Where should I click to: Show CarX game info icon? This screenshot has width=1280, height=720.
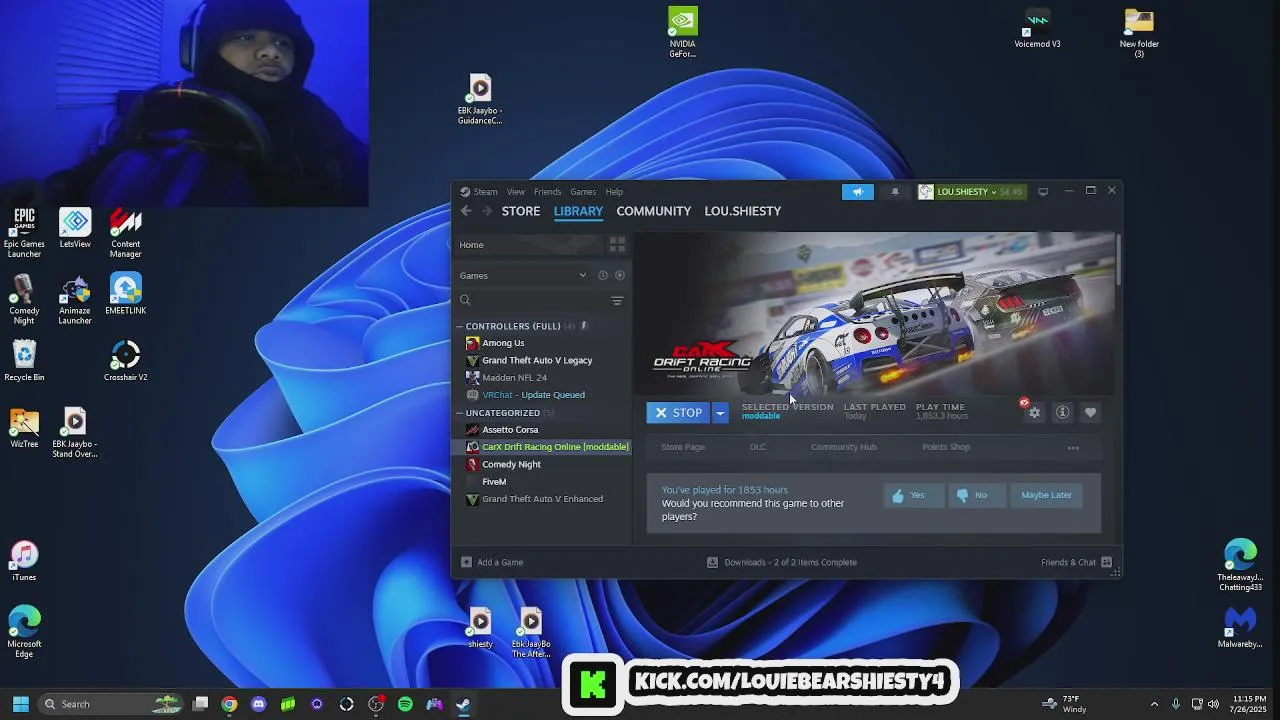1063,412
